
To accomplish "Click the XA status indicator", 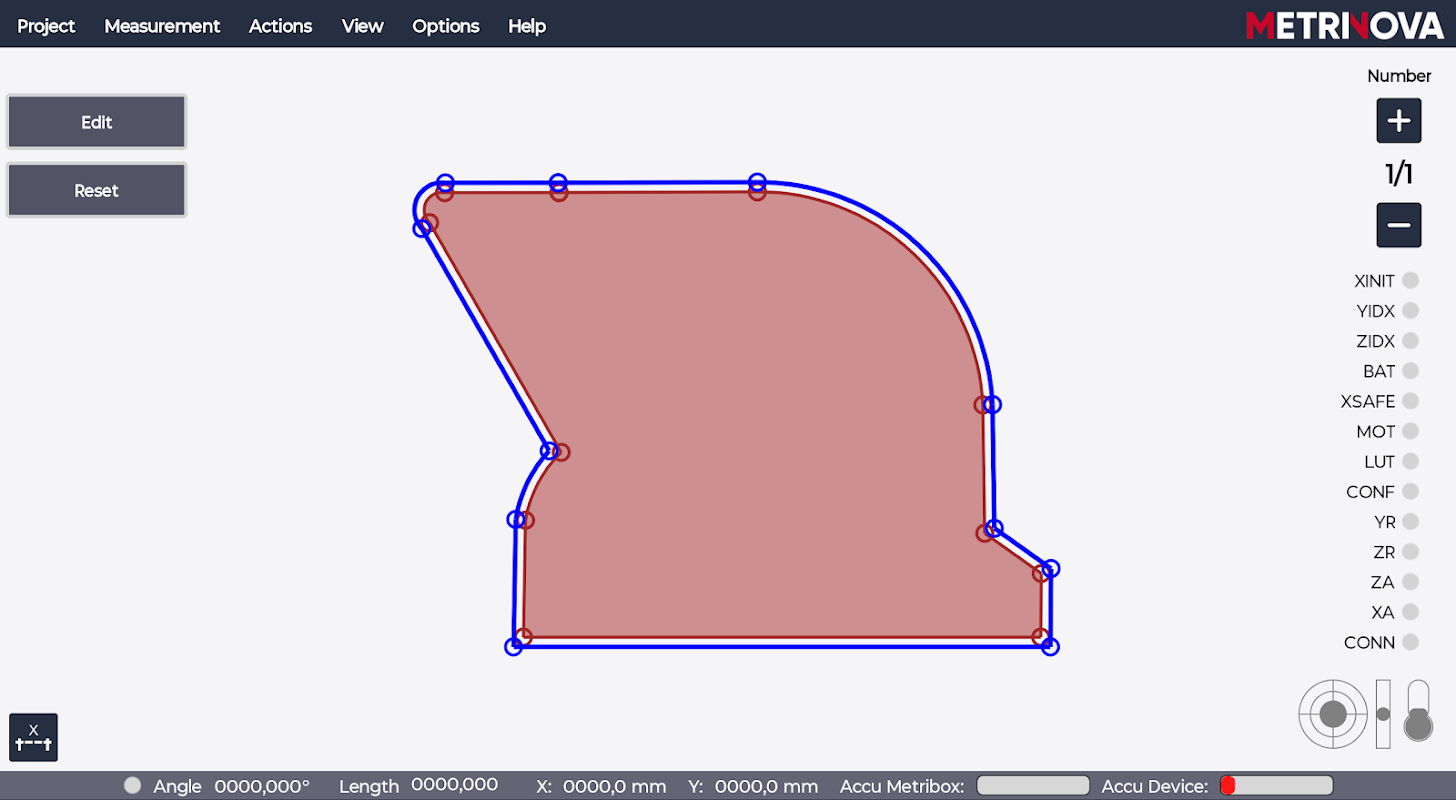I will [1410, 611].
